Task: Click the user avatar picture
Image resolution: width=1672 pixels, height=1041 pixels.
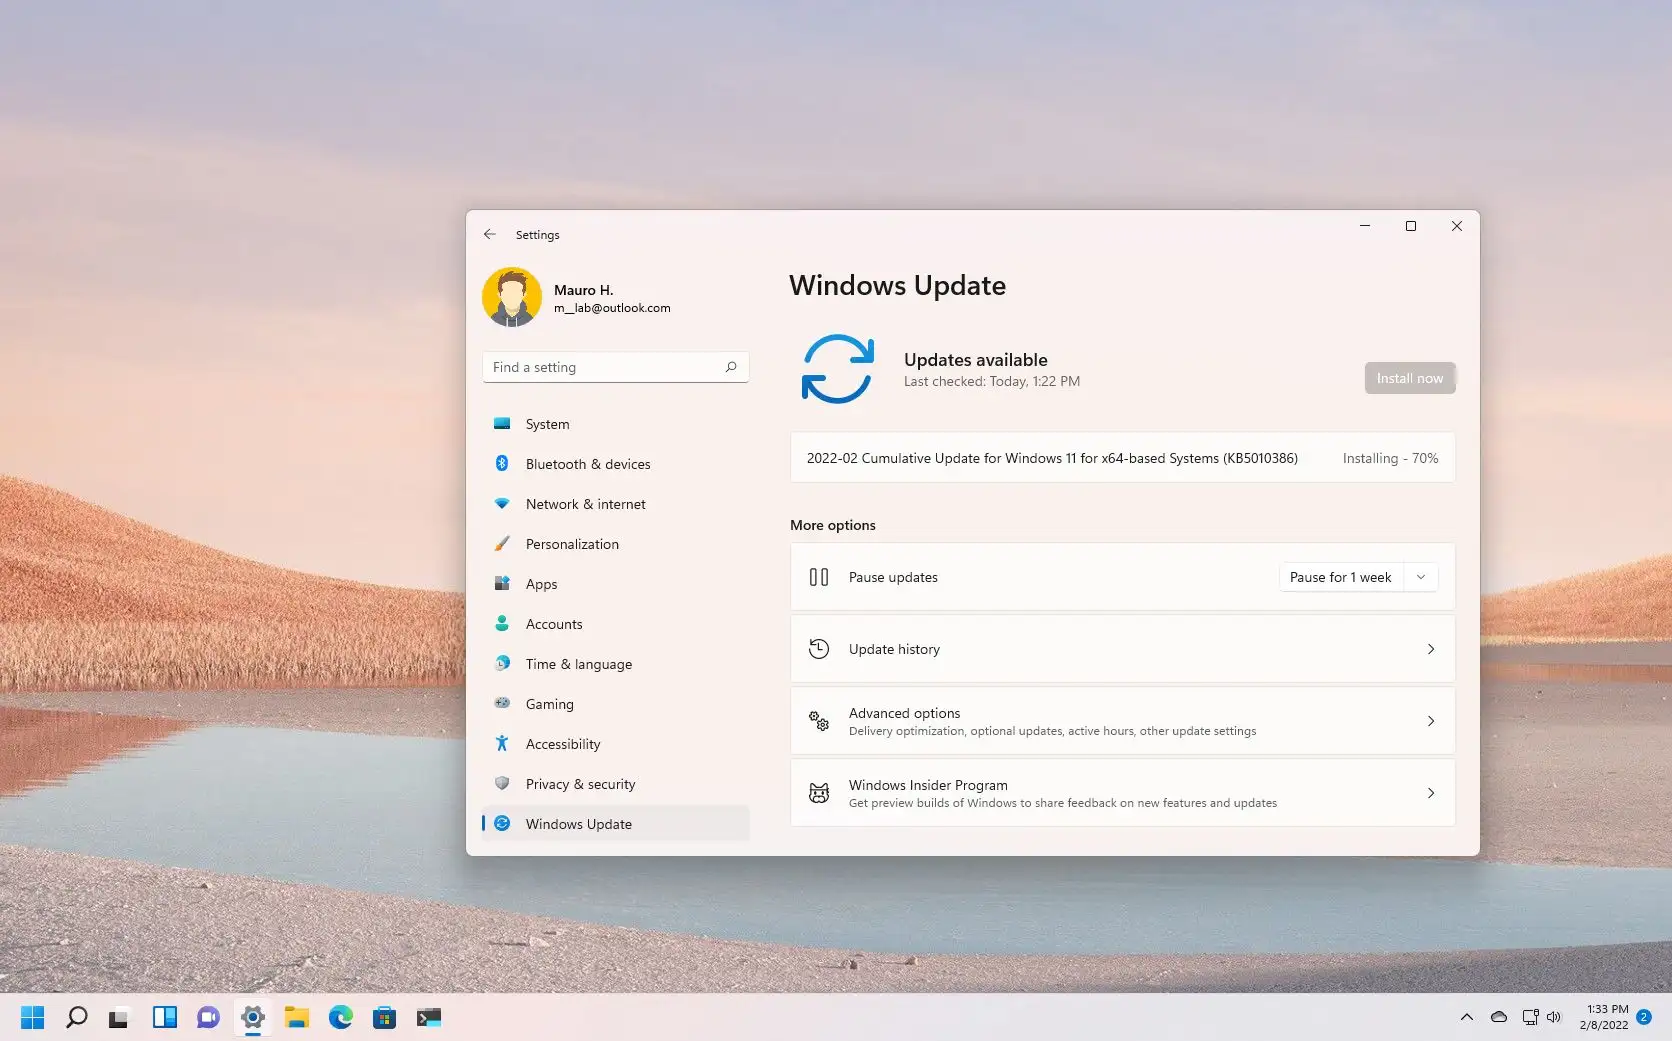Action: 512,297
